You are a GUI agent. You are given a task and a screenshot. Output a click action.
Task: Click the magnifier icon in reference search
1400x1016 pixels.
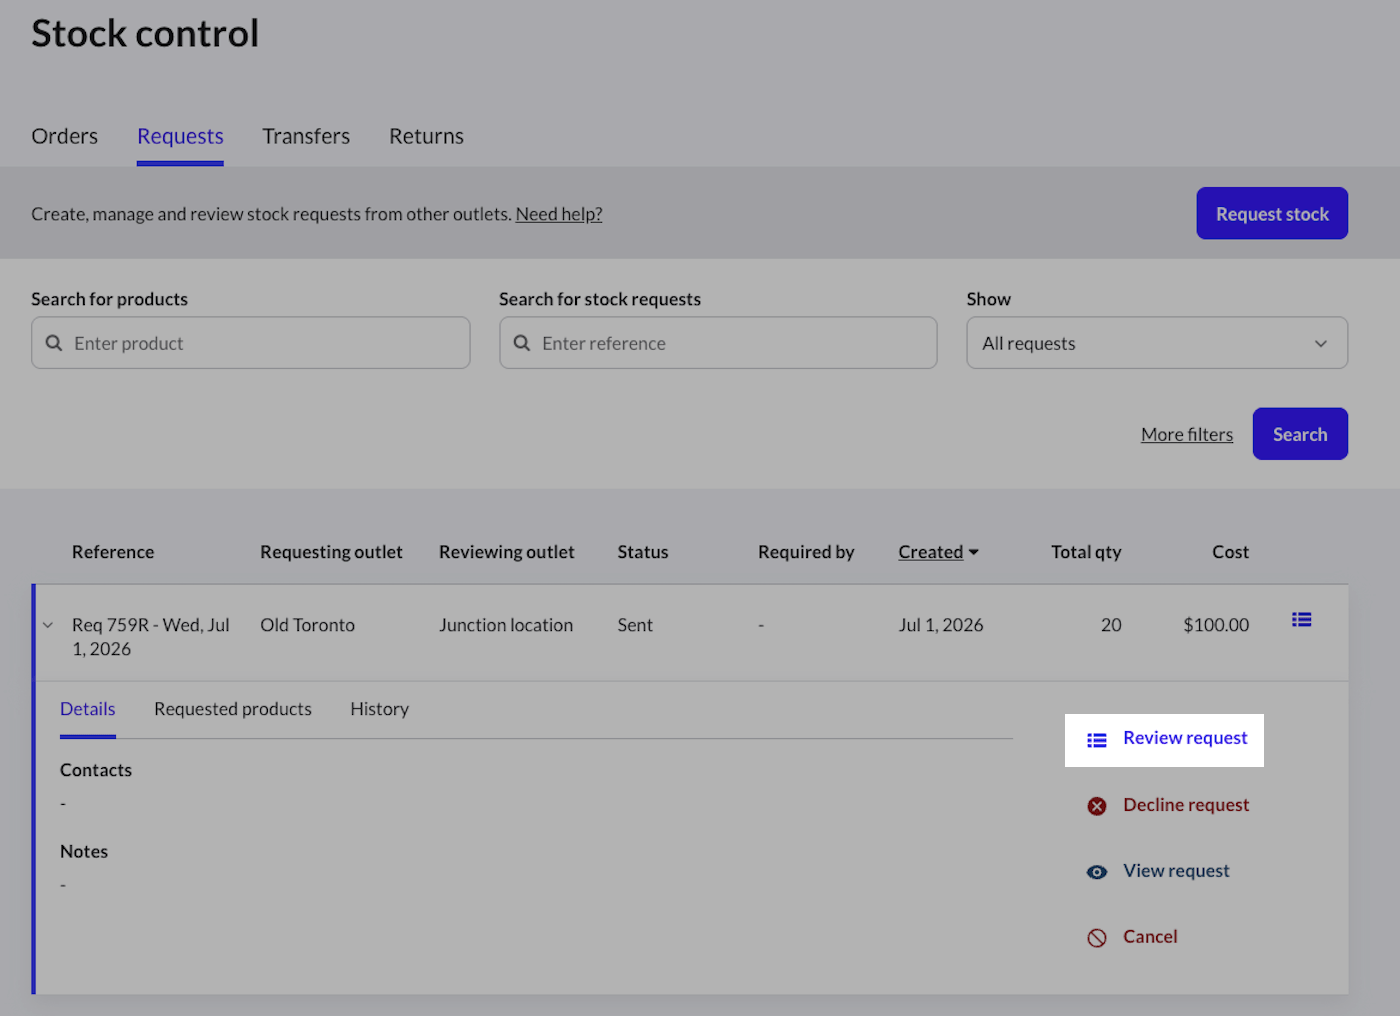(522, 343)
